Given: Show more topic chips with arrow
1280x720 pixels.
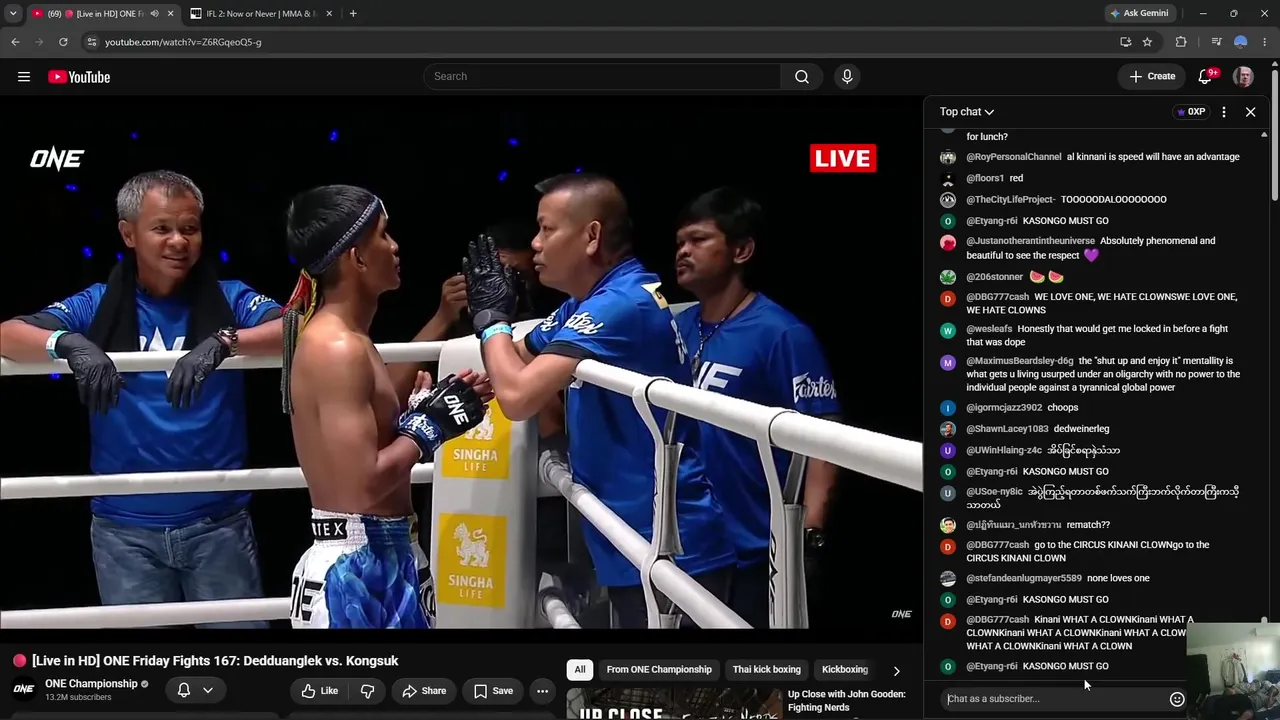Looking at the screenshot, I should coord(896,670).
